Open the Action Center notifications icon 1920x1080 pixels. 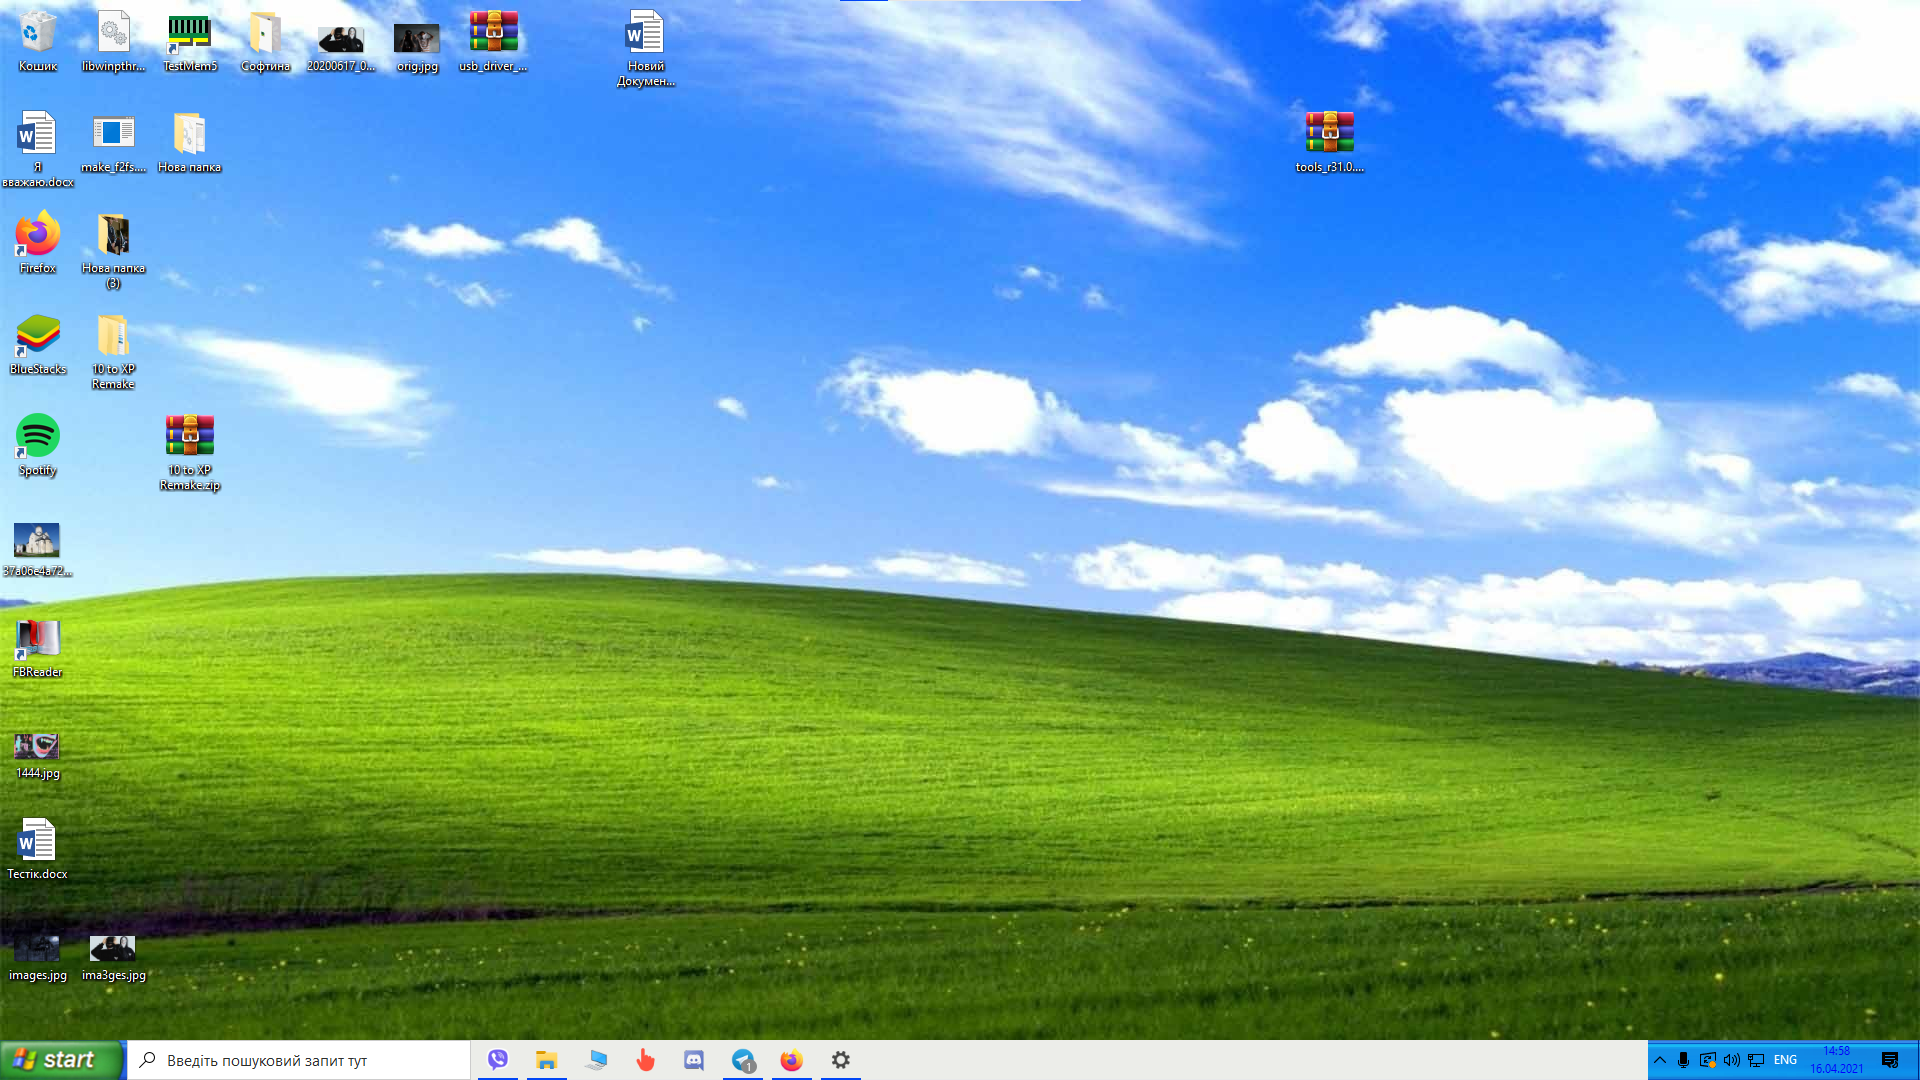1890,1060
